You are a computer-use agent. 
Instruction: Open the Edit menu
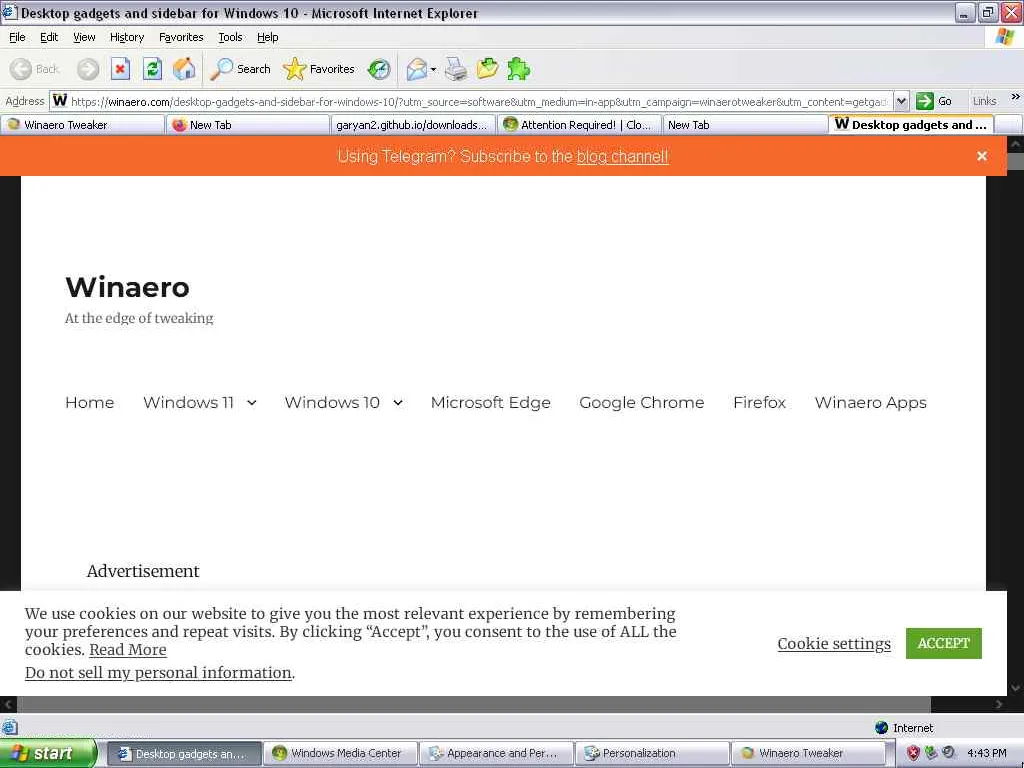[49, 37]
